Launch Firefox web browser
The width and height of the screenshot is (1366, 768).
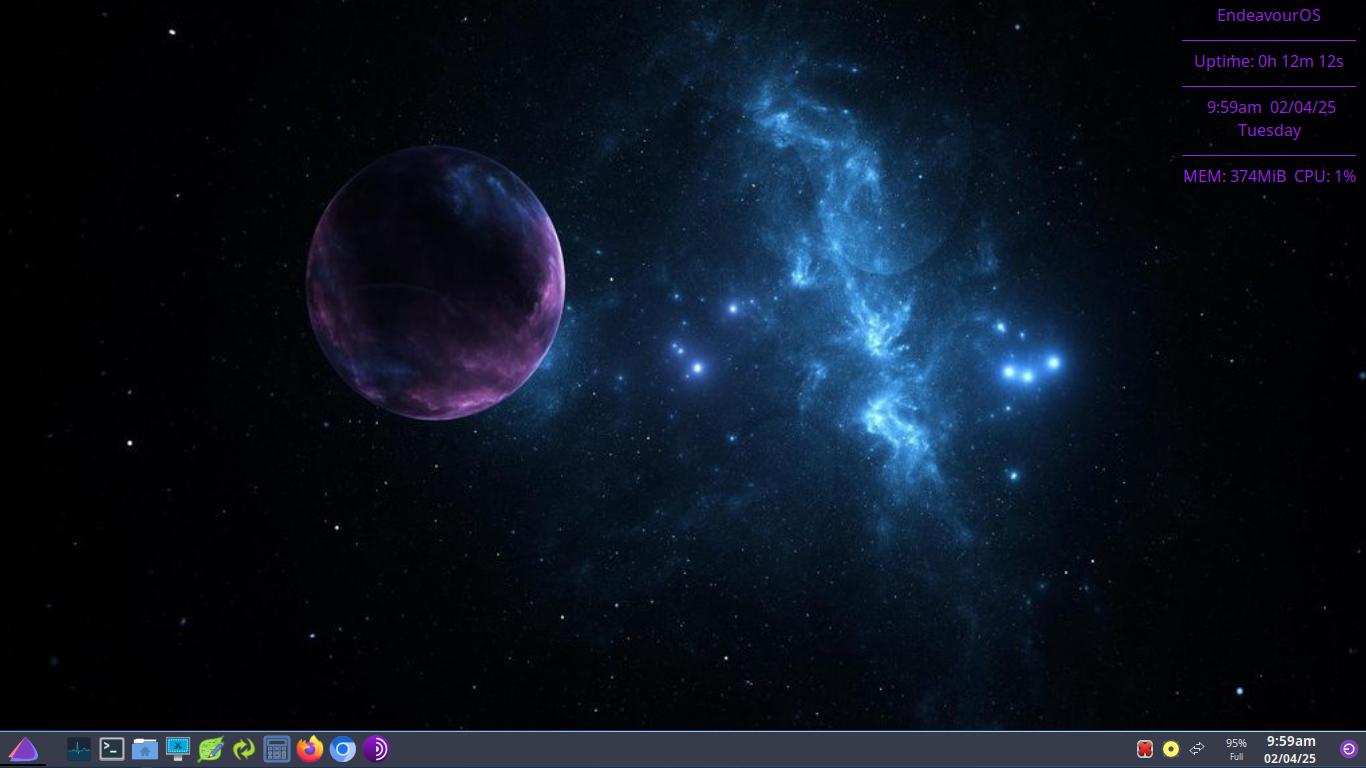click(310, 749)
